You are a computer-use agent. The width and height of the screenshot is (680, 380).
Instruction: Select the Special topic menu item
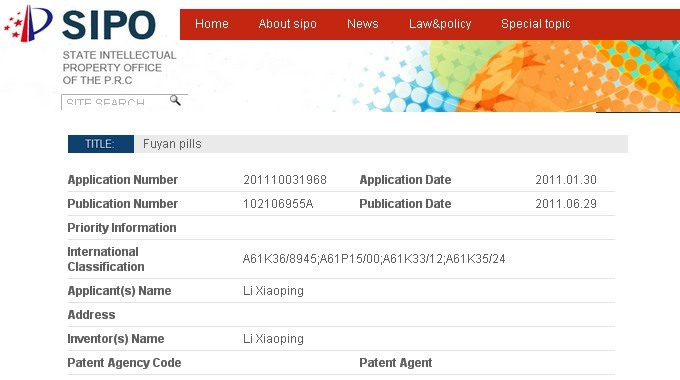536,24
